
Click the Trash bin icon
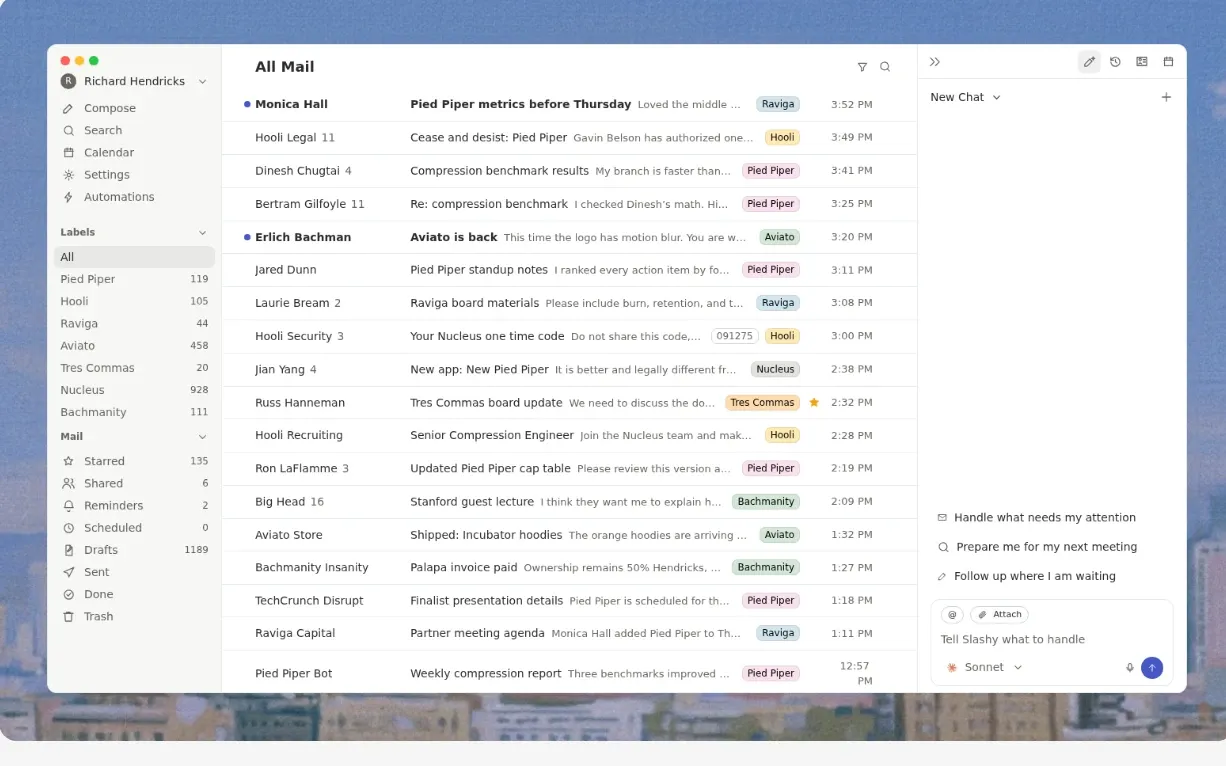[x=68, y=616]
